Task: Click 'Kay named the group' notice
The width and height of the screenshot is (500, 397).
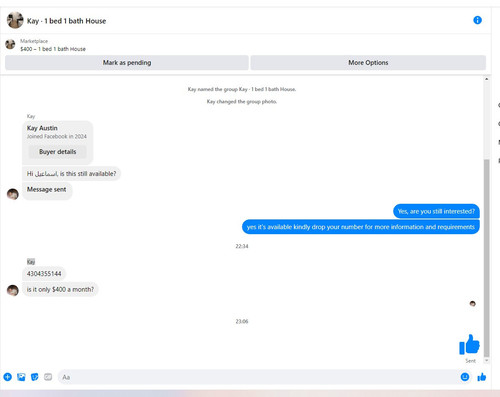Action: click(242, 89)
